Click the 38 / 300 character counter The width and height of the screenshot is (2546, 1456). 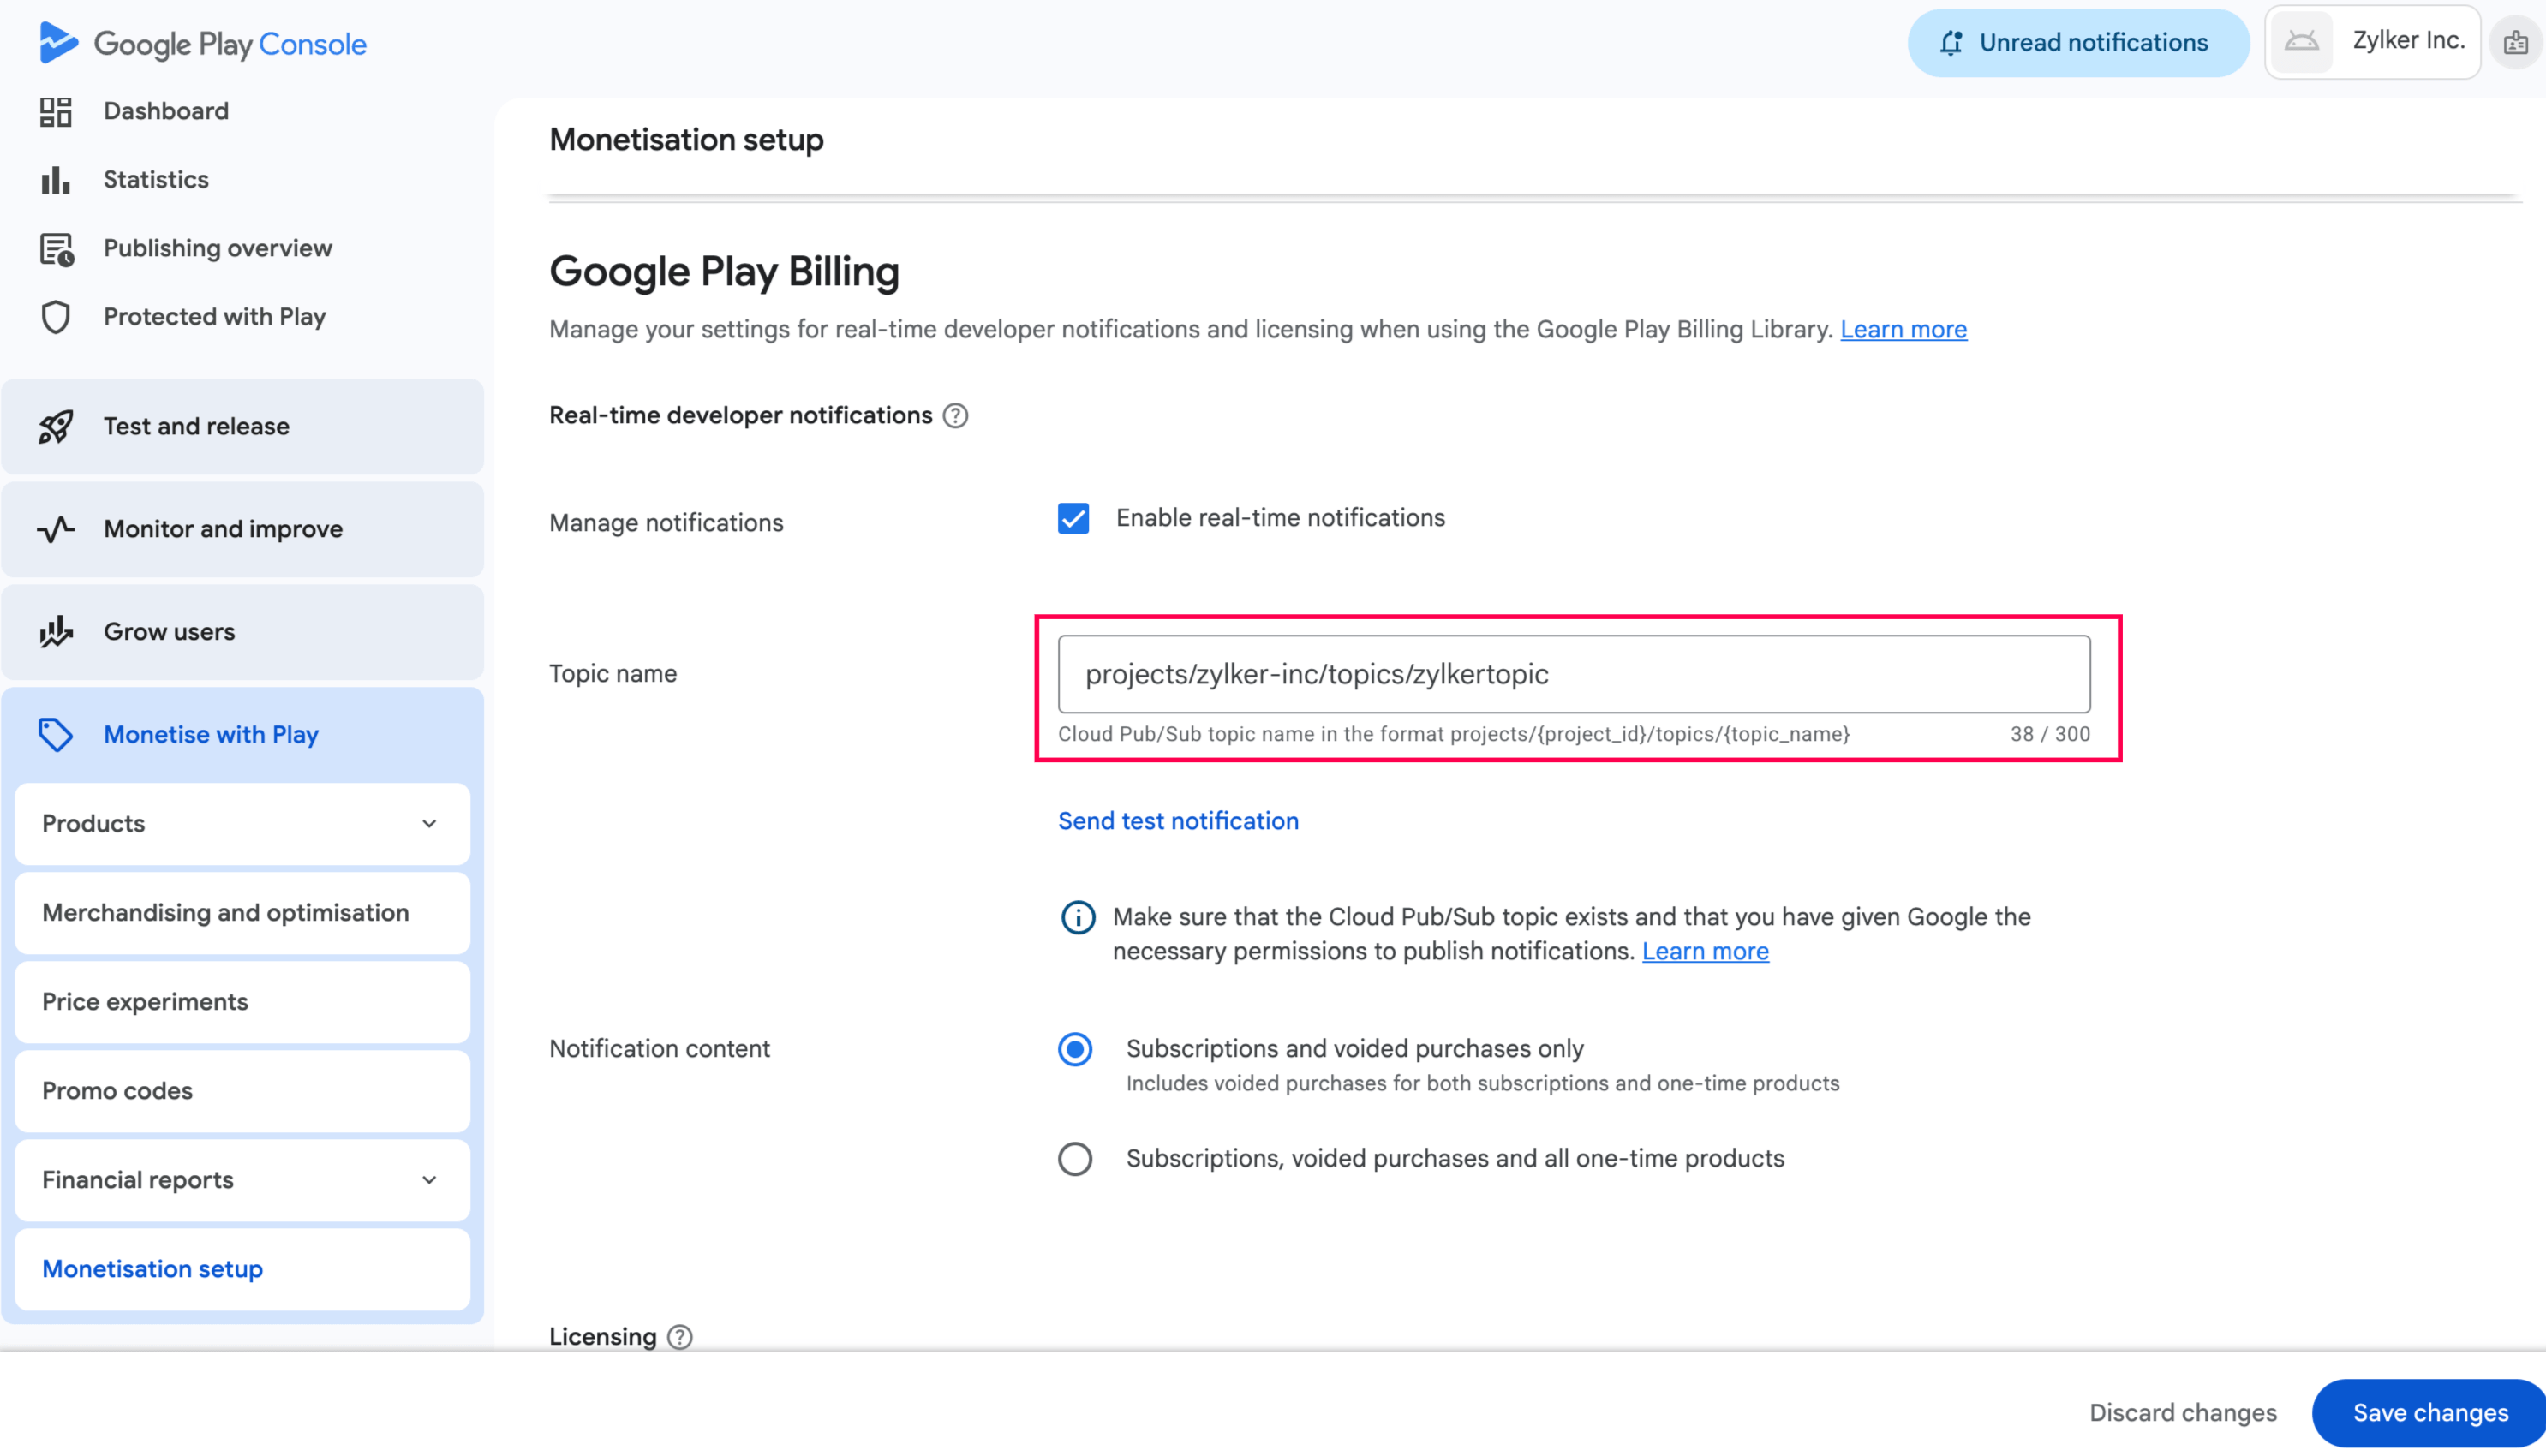[2050, 734]
